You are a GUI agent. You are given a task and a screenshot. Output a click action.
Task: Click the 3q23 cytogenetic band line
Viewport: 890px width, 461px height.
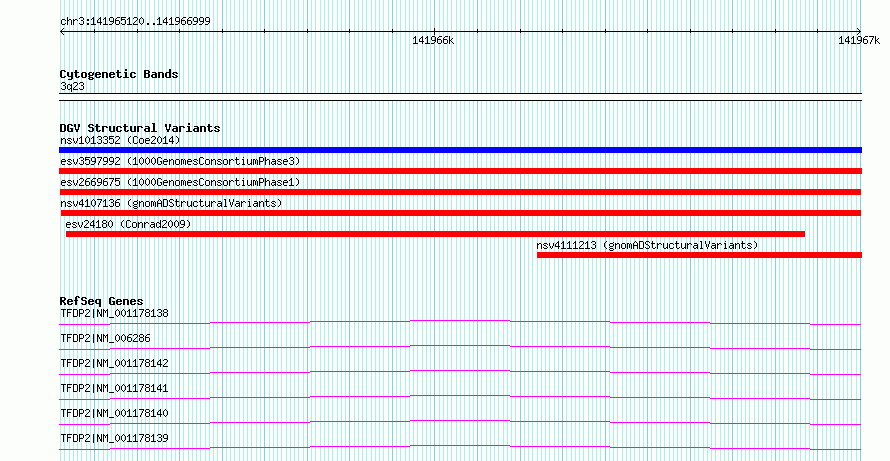pos(460,97)
